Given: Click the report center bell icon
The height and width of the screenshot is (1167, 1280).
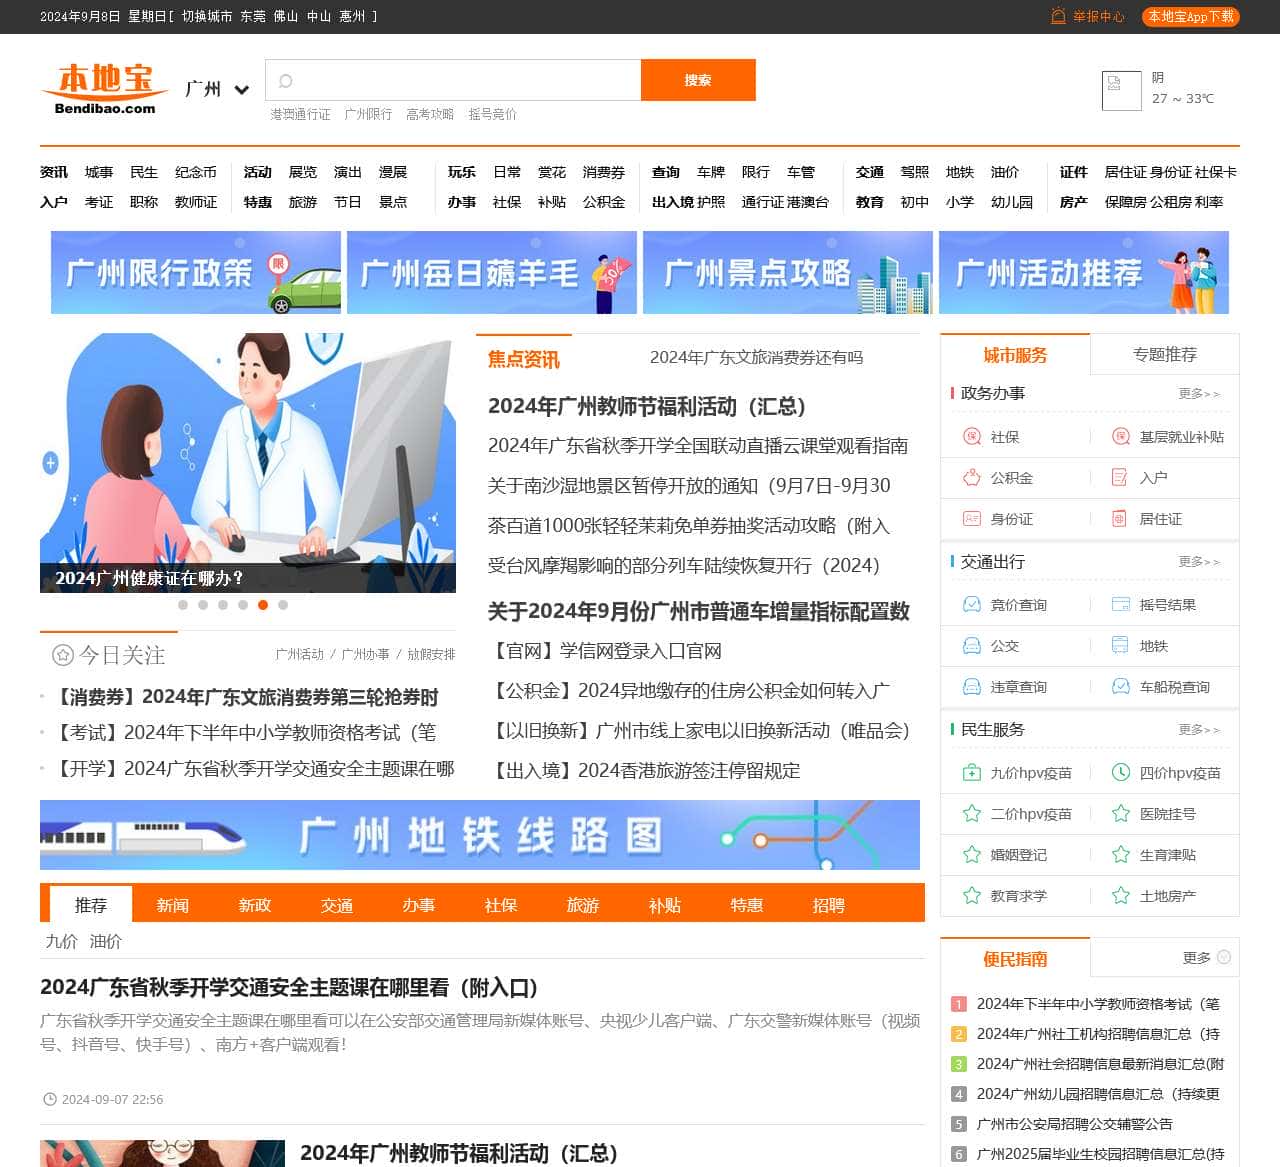Looking at the screenshot, I should [1058, 16].
